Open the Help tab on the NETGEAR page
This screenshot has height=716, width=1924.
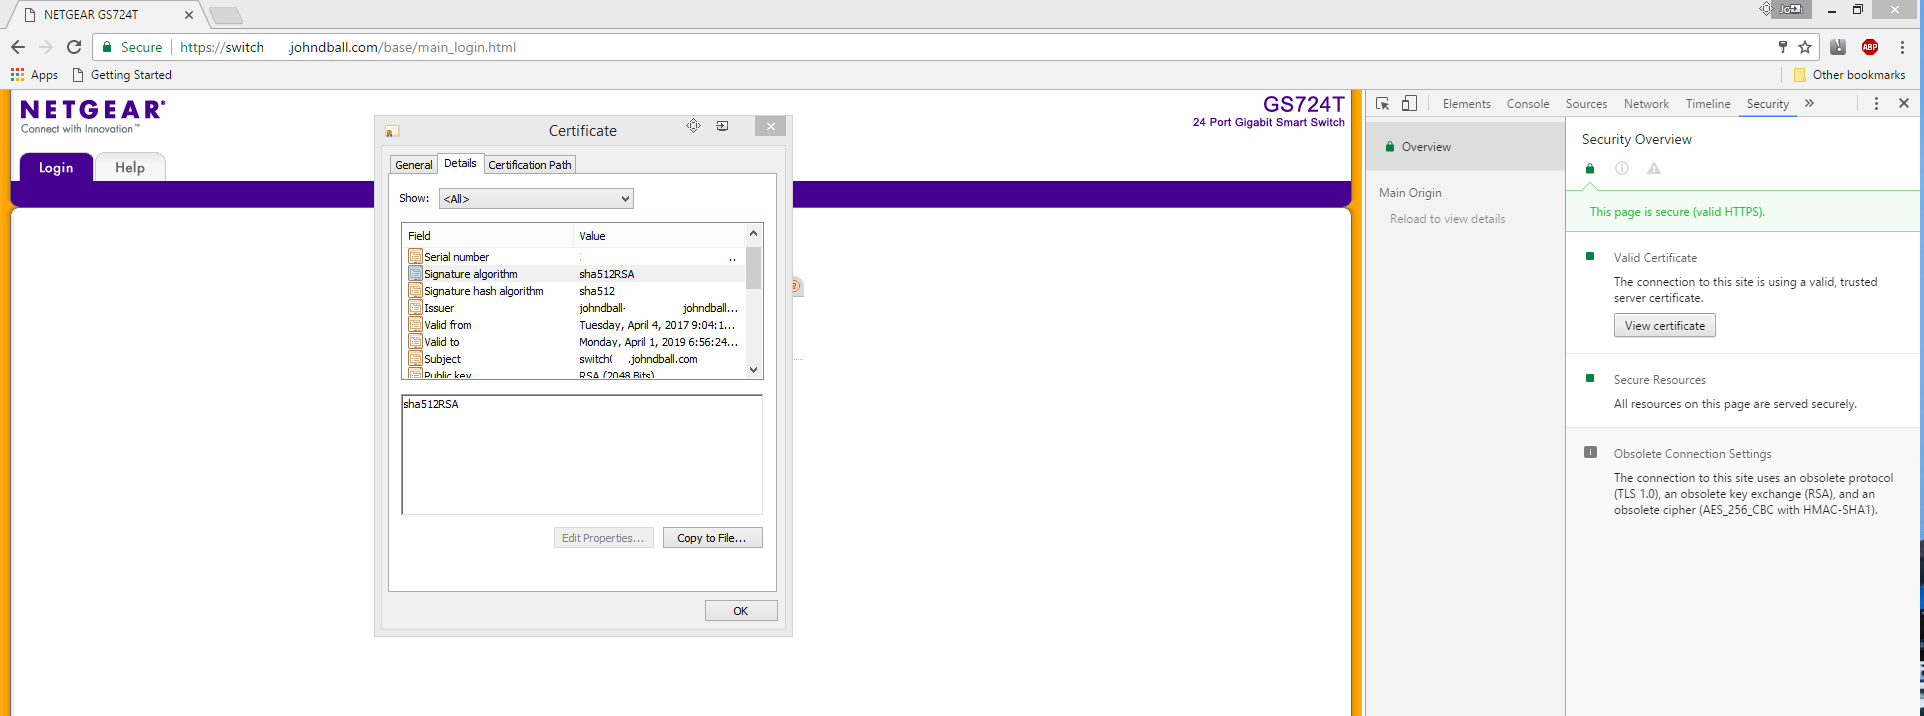(x=130, y=168)
